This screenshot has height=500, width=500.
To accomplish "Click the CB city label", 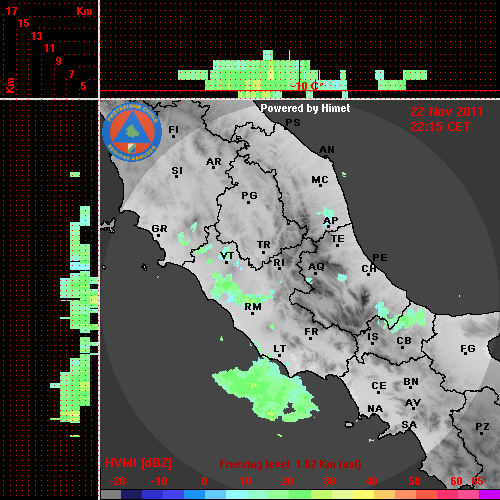I will 404,341.
